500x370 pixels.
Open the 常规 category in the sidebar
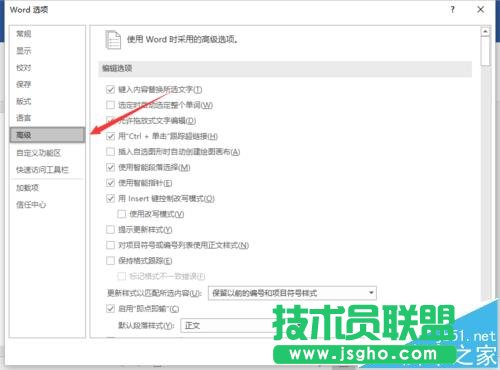coord(24,34)
